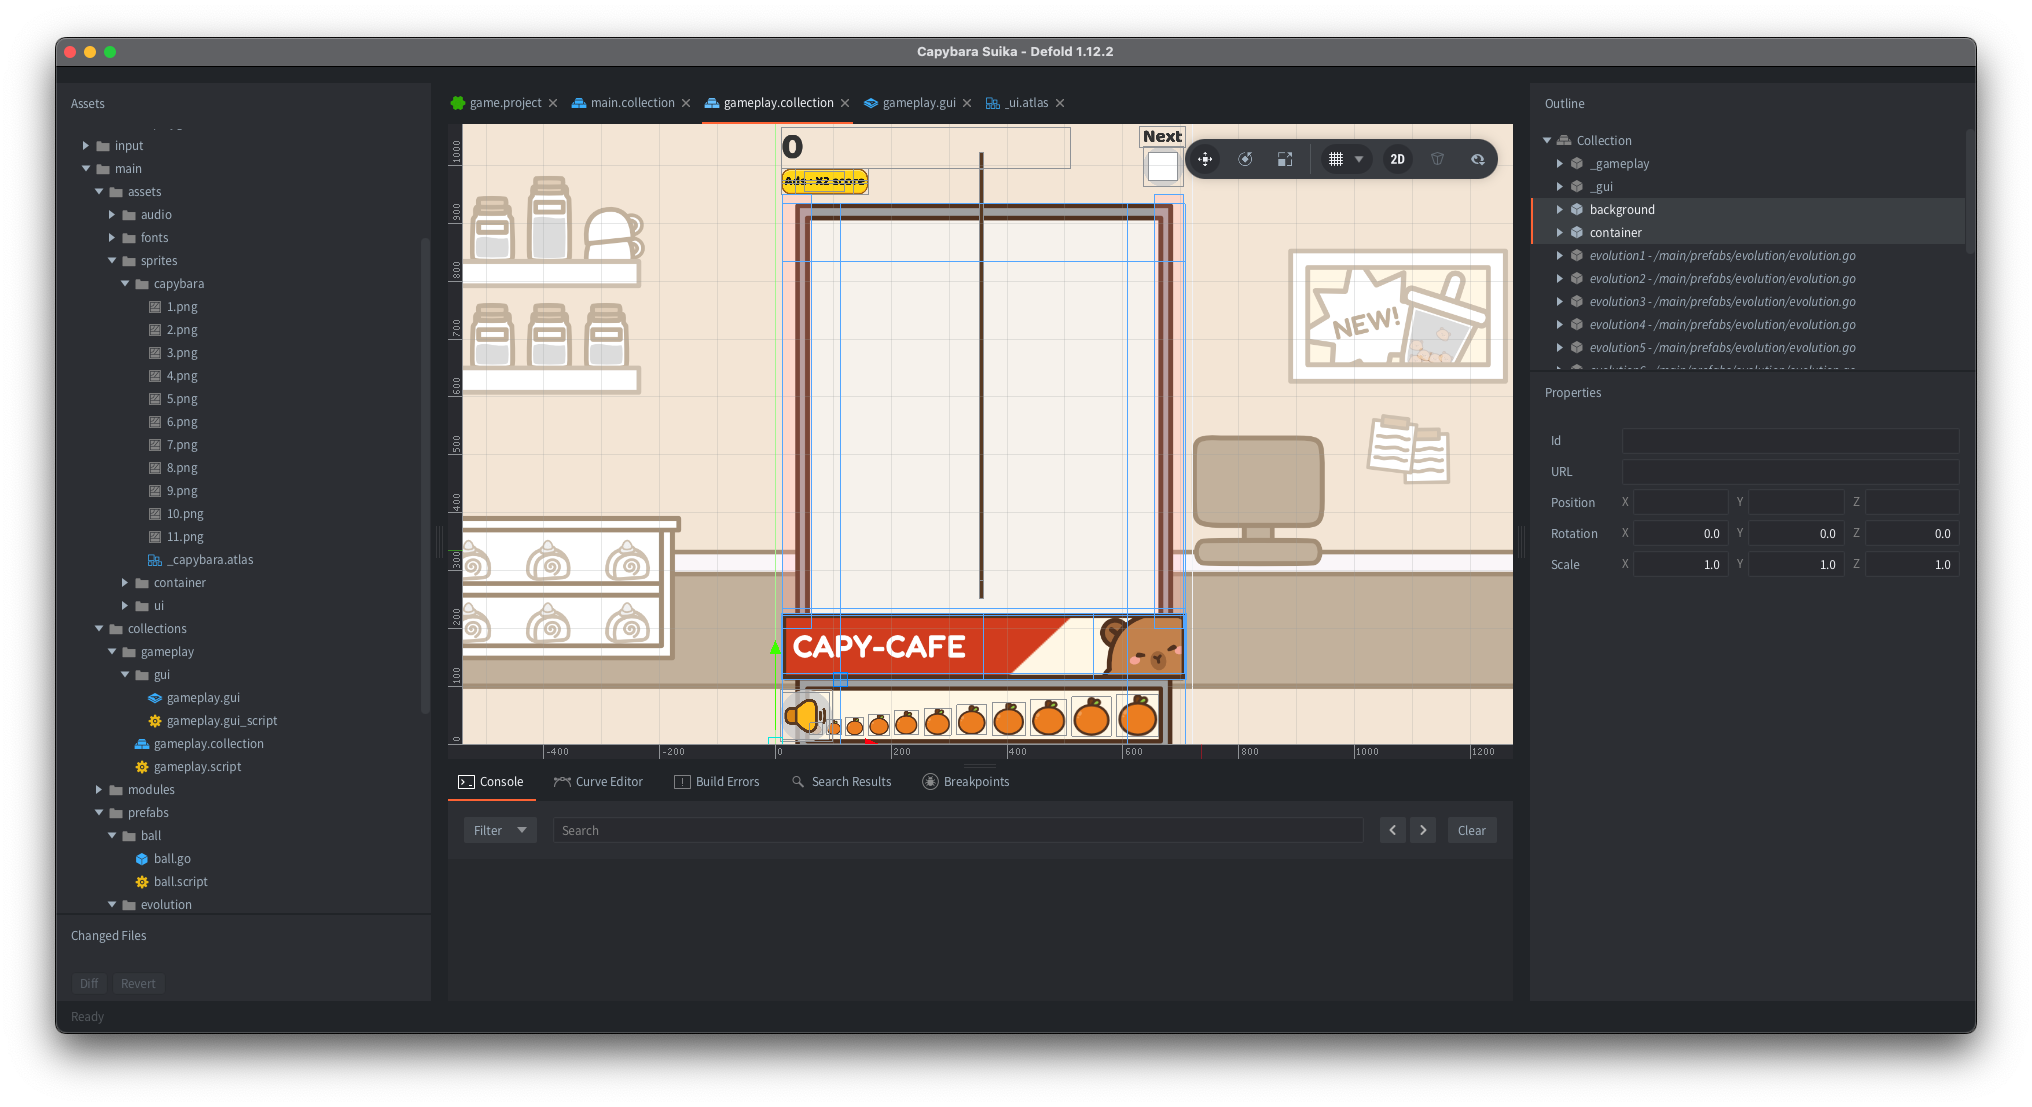Screen dimensions: 2032x1107
Task: Toggle perspective camera in the scene toolbar
Action: (x=1437, y=159)
